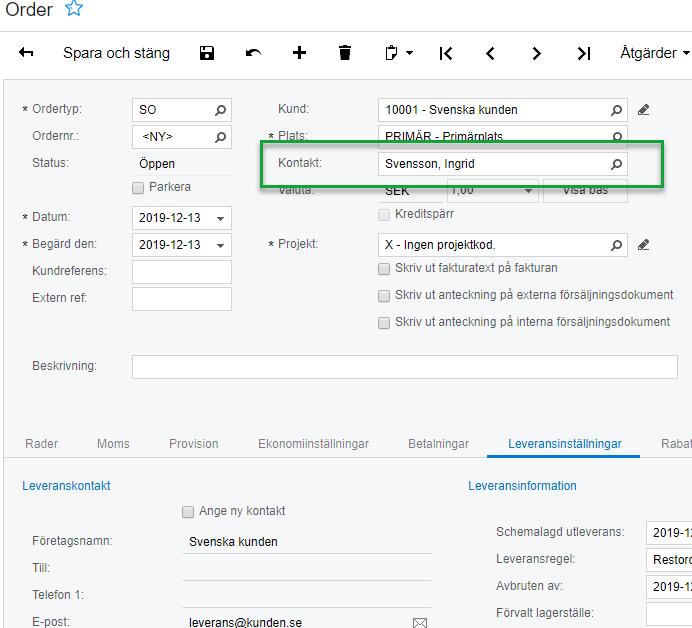This screenshot has height=628, width=692.
Task: Add a new order with plus icon
Action: (x=299, y=53)
